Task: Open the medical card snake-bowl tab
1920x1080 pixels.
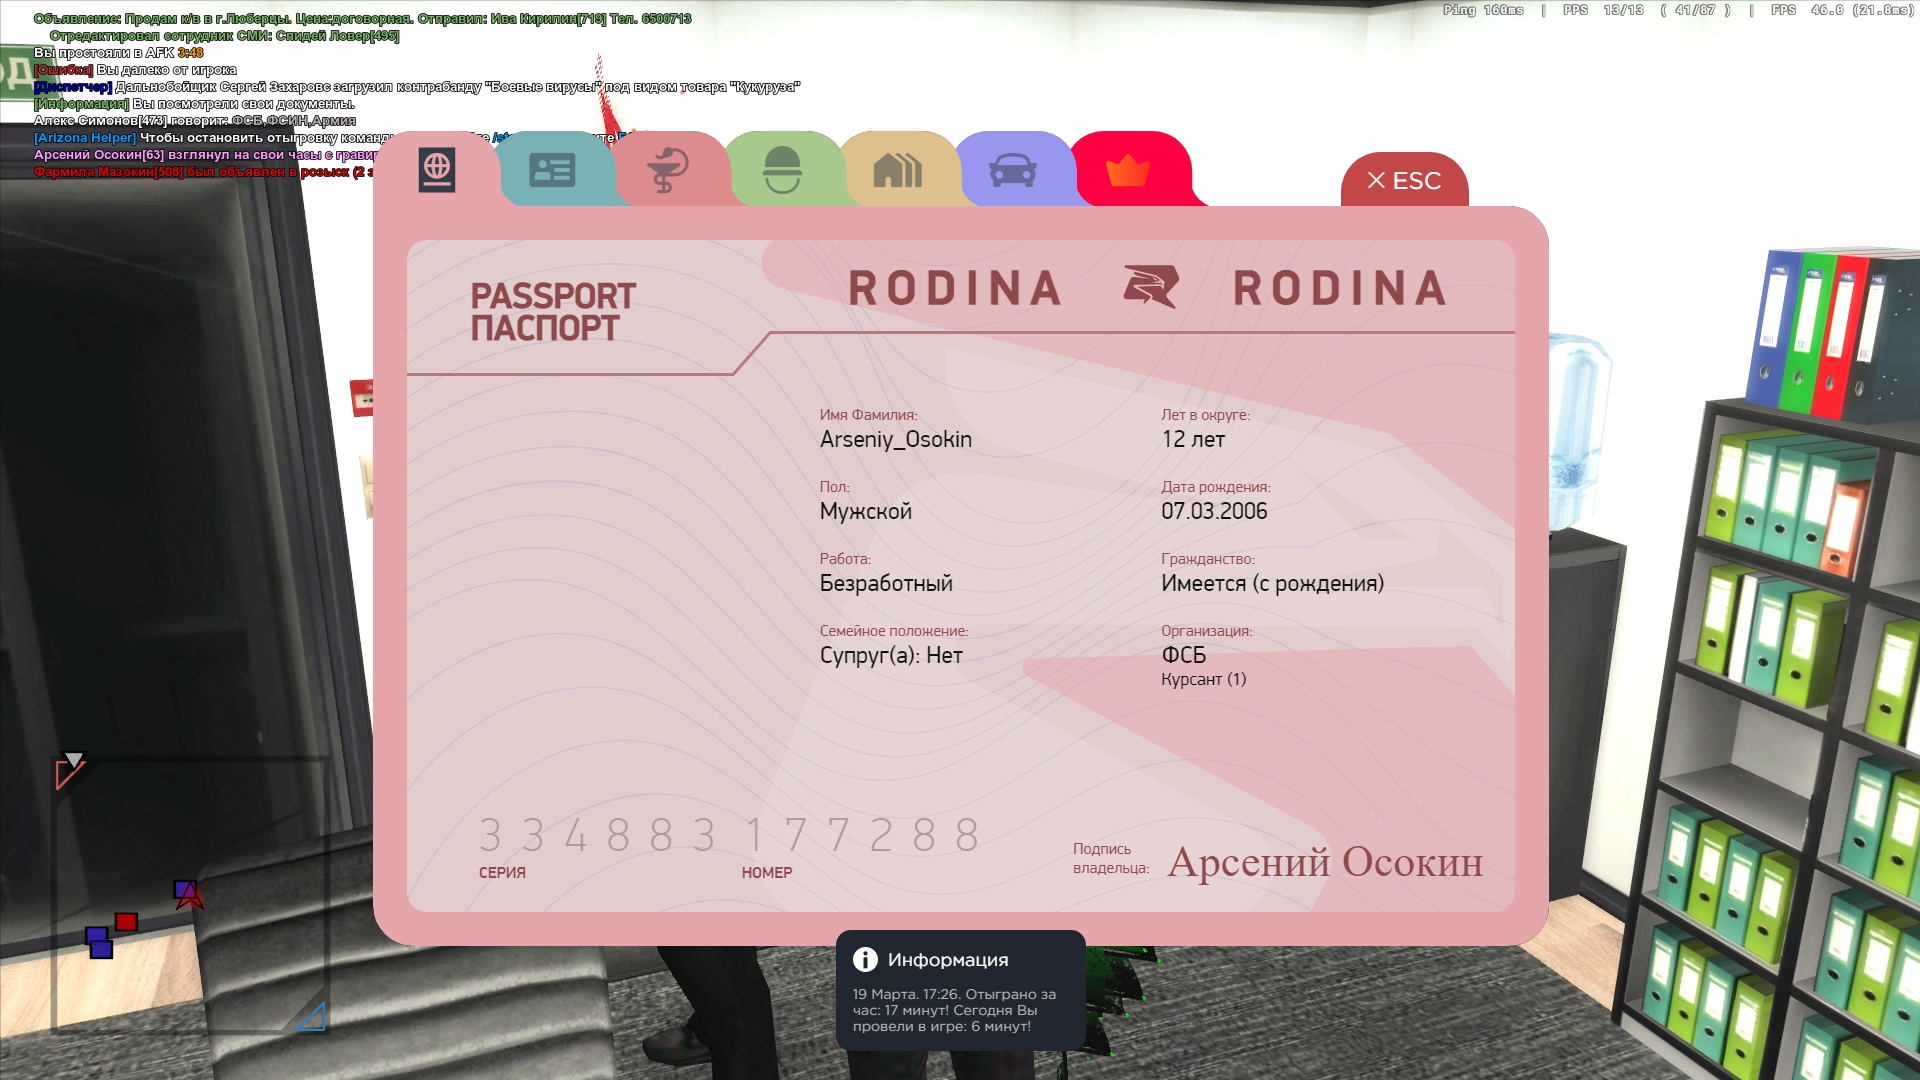Action: pyautogui.click(x=667, y=170)
